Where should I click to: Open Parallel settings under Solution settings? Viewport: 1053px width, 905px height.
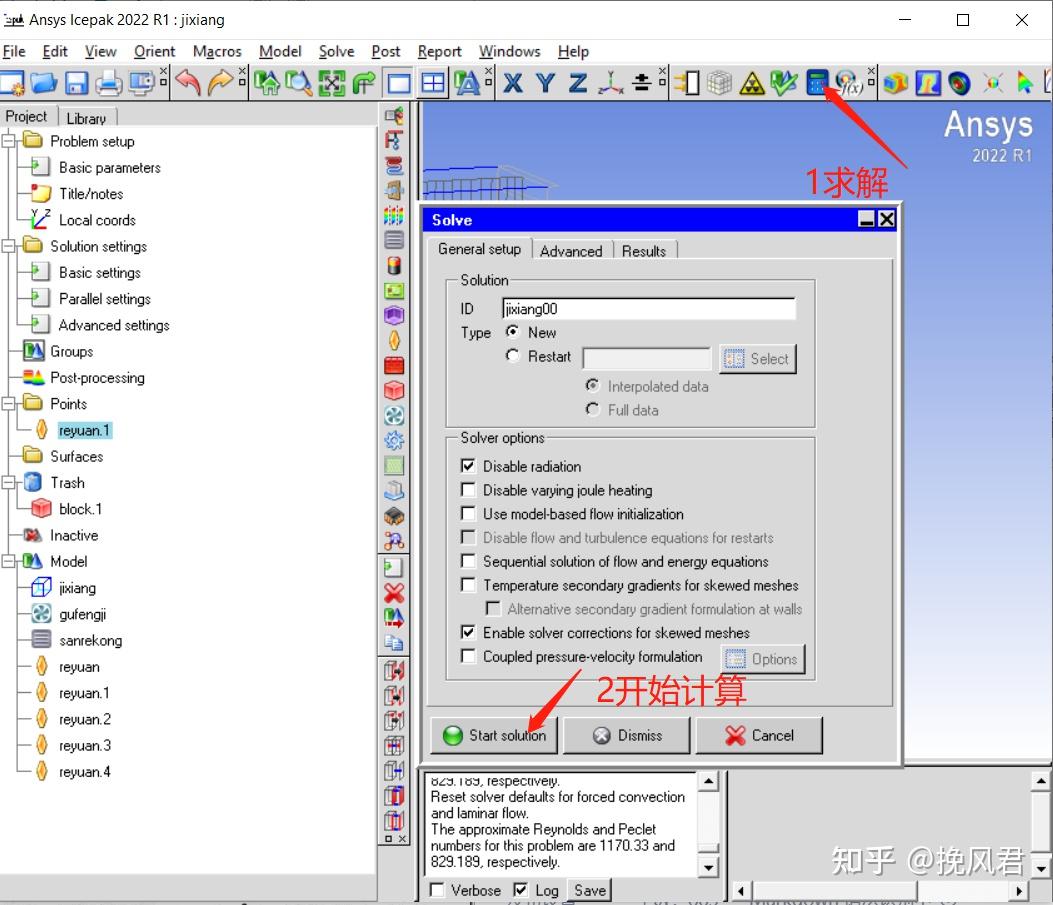[x=104, y=299]
